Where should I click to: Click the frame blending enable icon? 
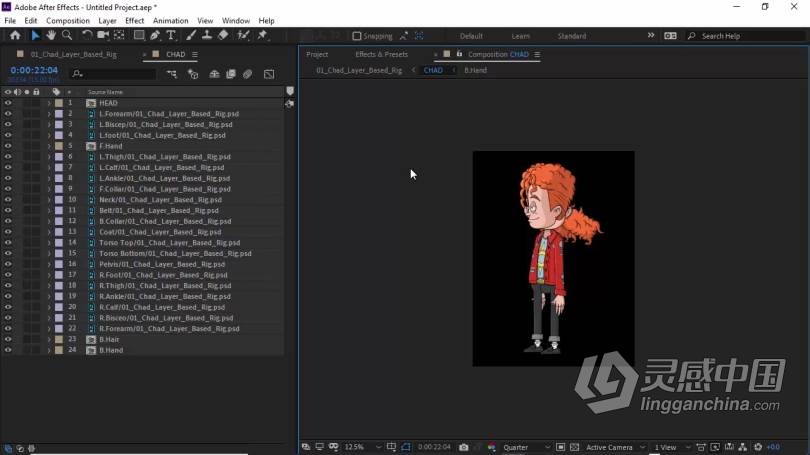coord(231,74)
